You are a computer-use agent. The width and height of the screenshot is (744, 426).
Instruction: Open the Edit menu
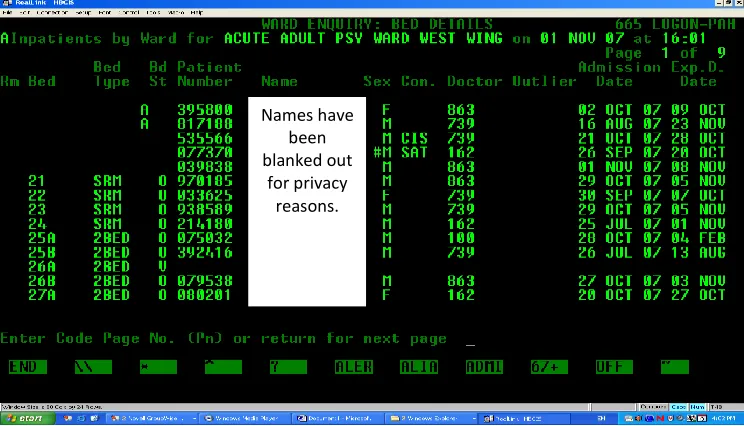(25, 12)
